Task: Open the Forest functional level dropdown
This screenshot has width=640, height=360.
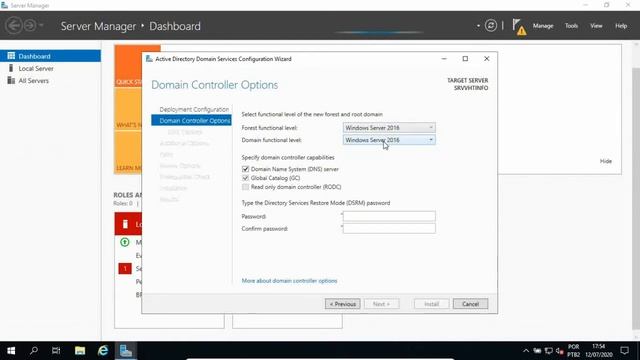Action: (389, 128)
